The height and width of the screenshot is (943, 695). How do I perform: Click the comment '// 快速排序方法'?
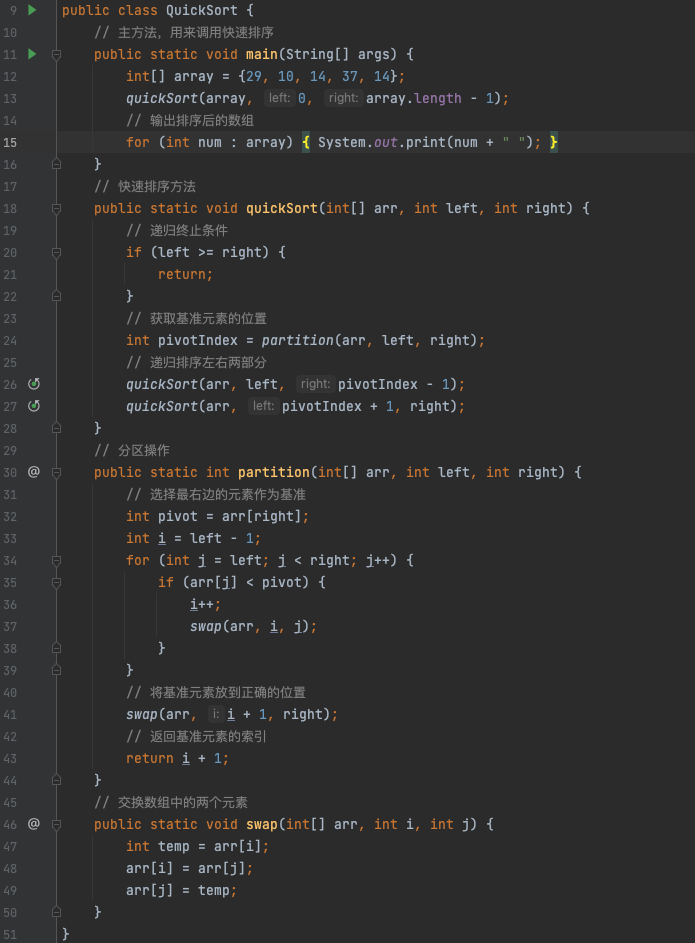145,186
